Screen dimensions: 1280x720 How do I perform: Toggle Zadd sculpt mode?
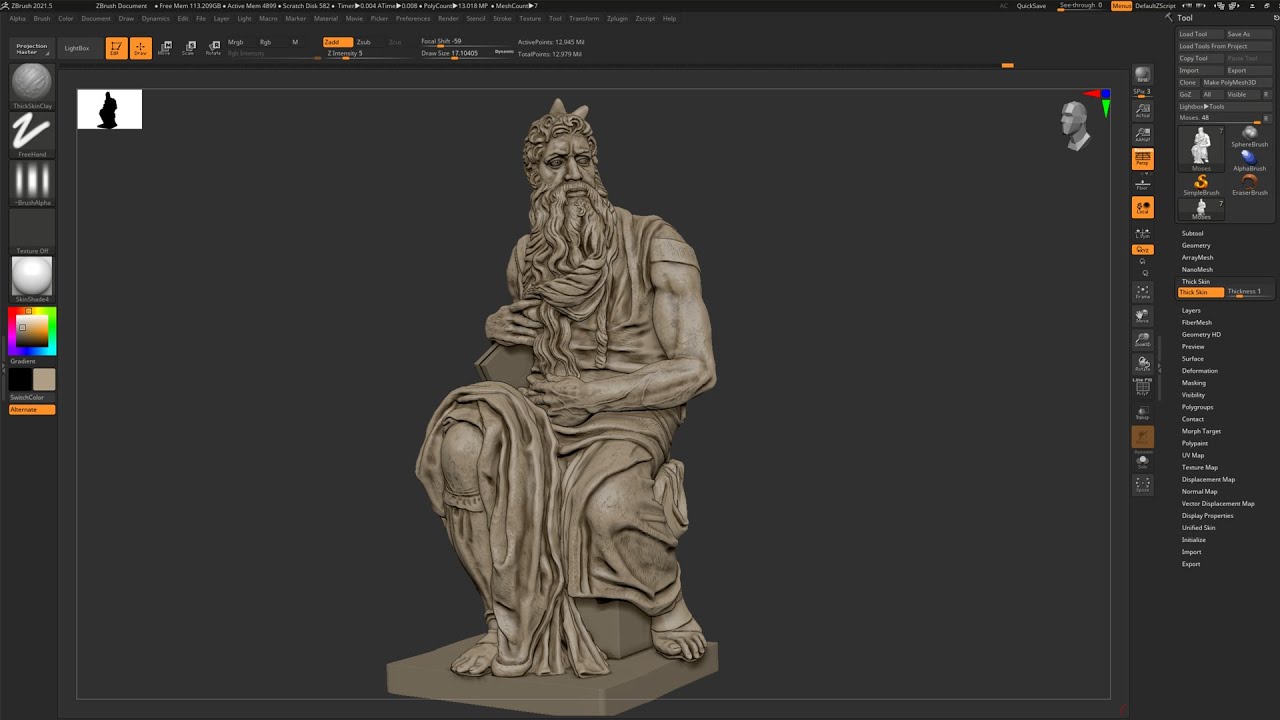click(337, 42)
